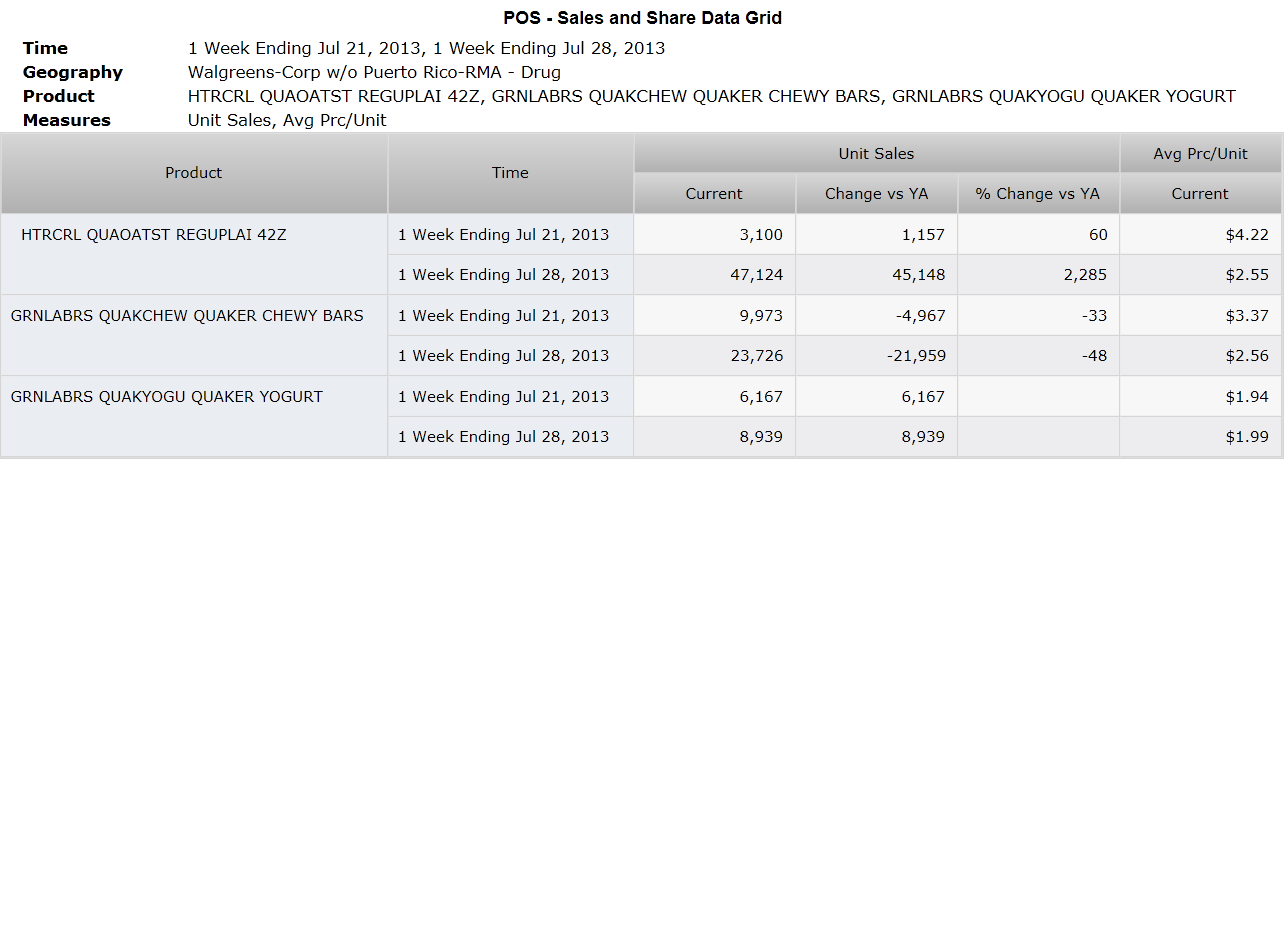Click the 3,100 unit sales cell
The height and width of the screenshot is (946, 1284).
pyautogui.click(x=714, y=234)
